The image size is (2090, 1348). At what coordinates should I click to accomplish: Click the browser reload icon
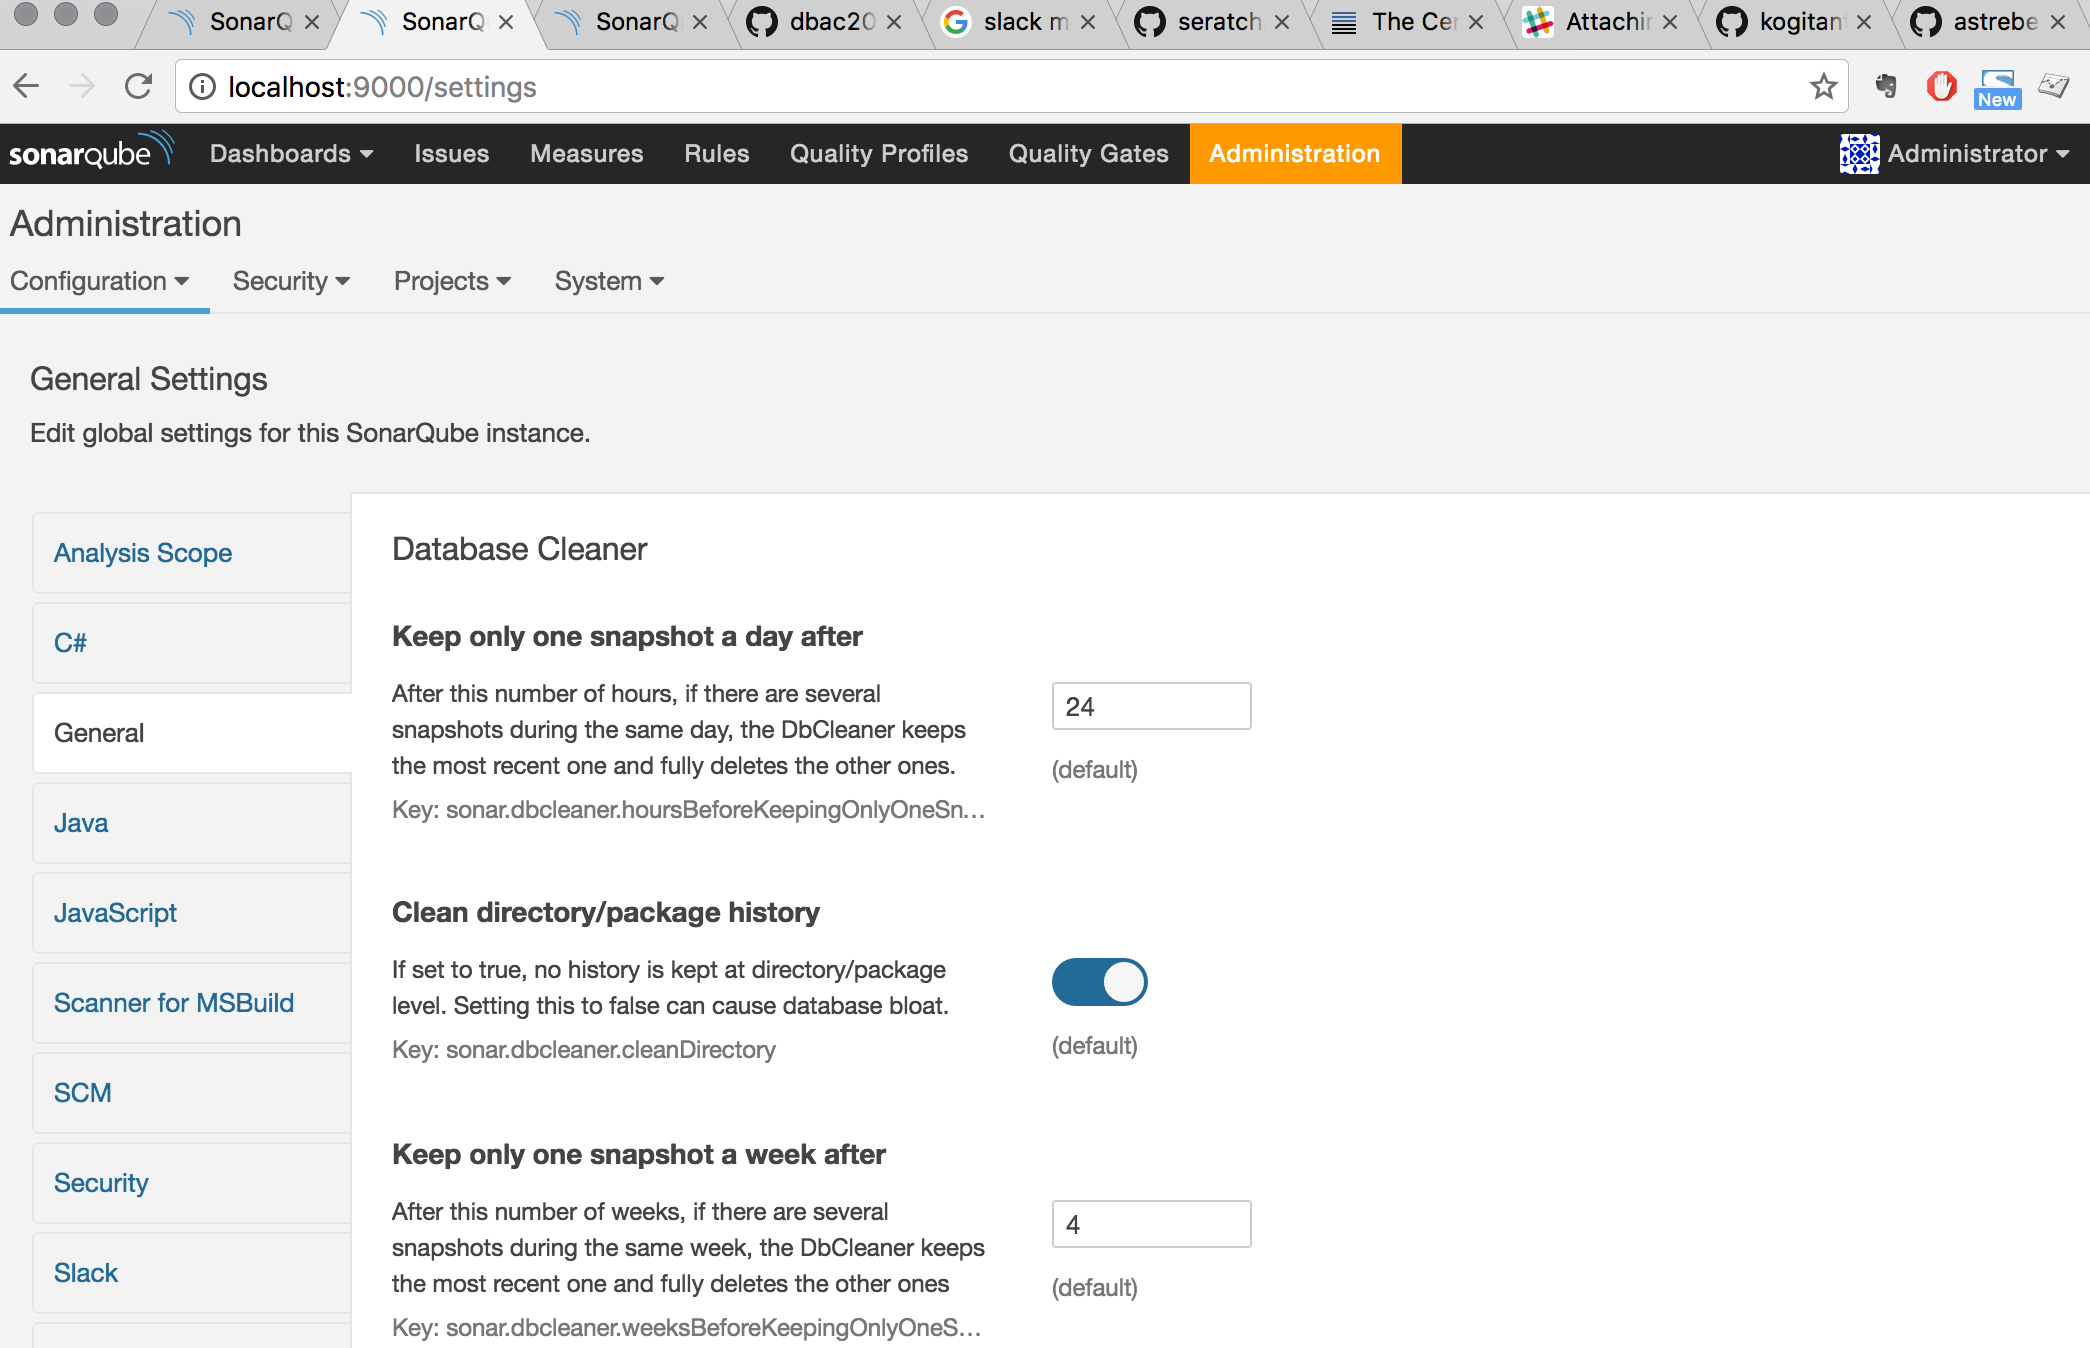(x=138, y=87)
